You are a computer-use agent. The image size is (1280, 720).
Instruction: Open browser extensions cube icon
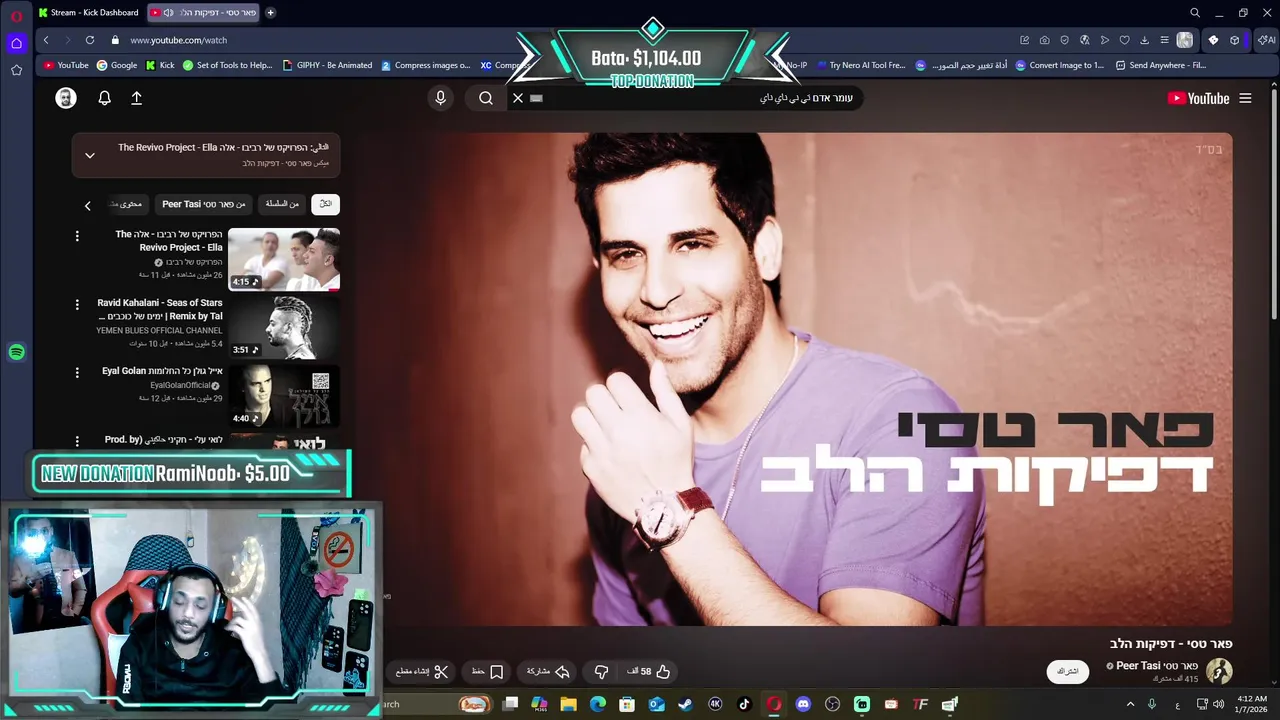[x=1235, y=40]
